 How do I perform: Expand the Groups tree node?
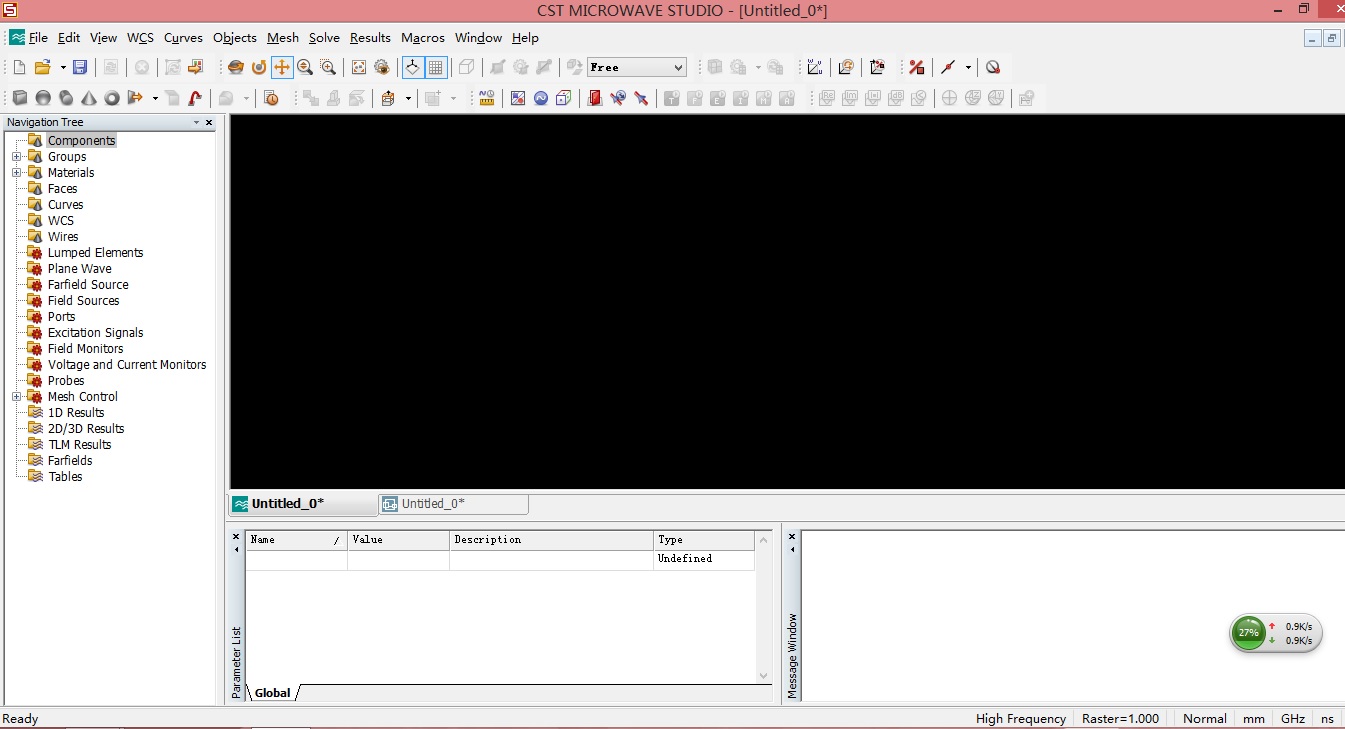(16, 156)
